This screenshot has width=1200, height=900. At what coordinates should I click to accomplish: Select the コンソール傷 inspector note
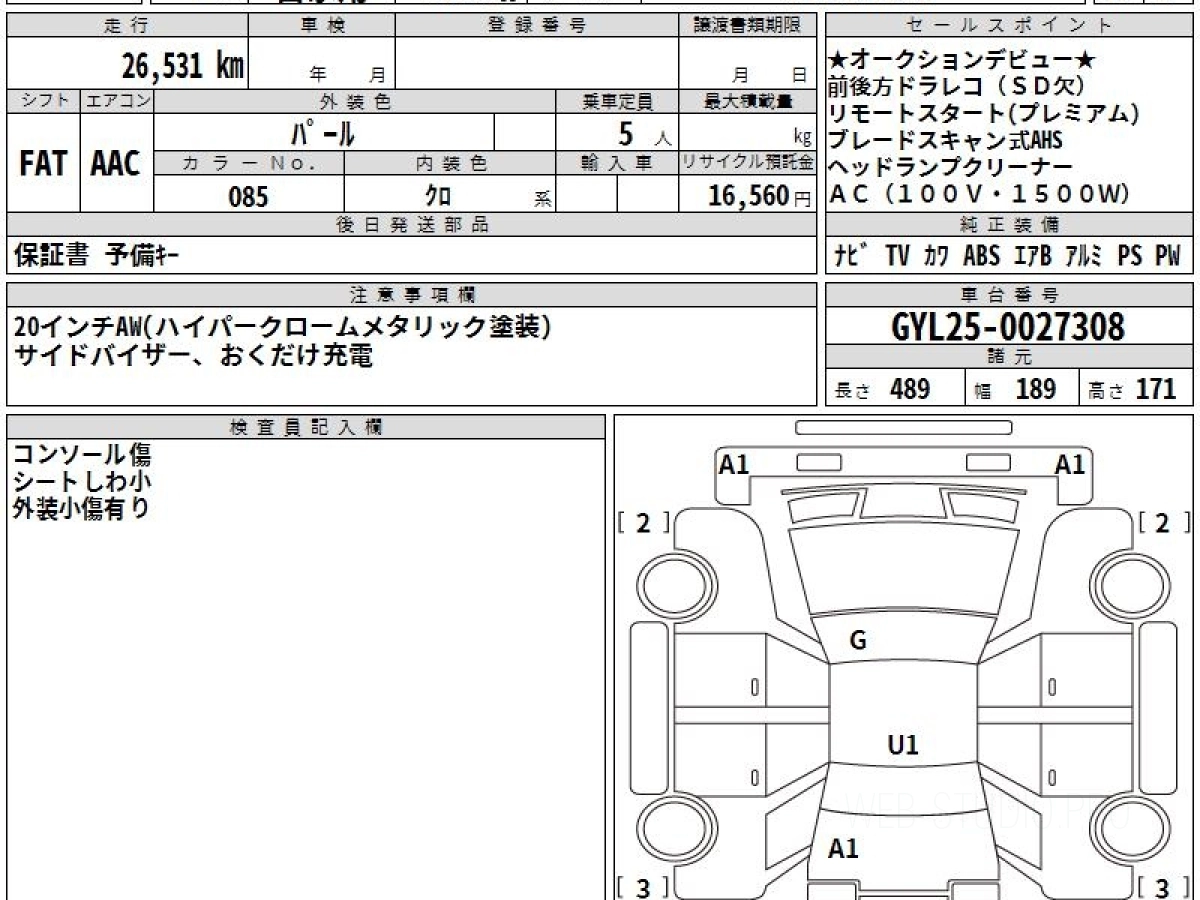point(82,455)
